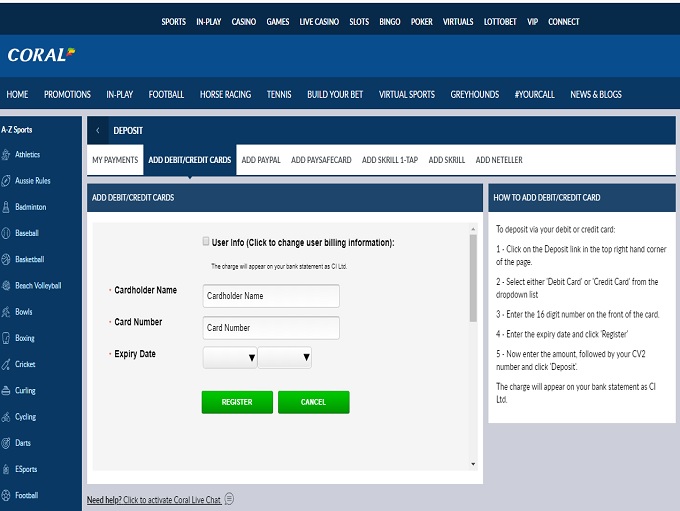This screenshot has width=680, height=511.
Task: Open #YourCall in navigation bar
Action: [534, 95]
